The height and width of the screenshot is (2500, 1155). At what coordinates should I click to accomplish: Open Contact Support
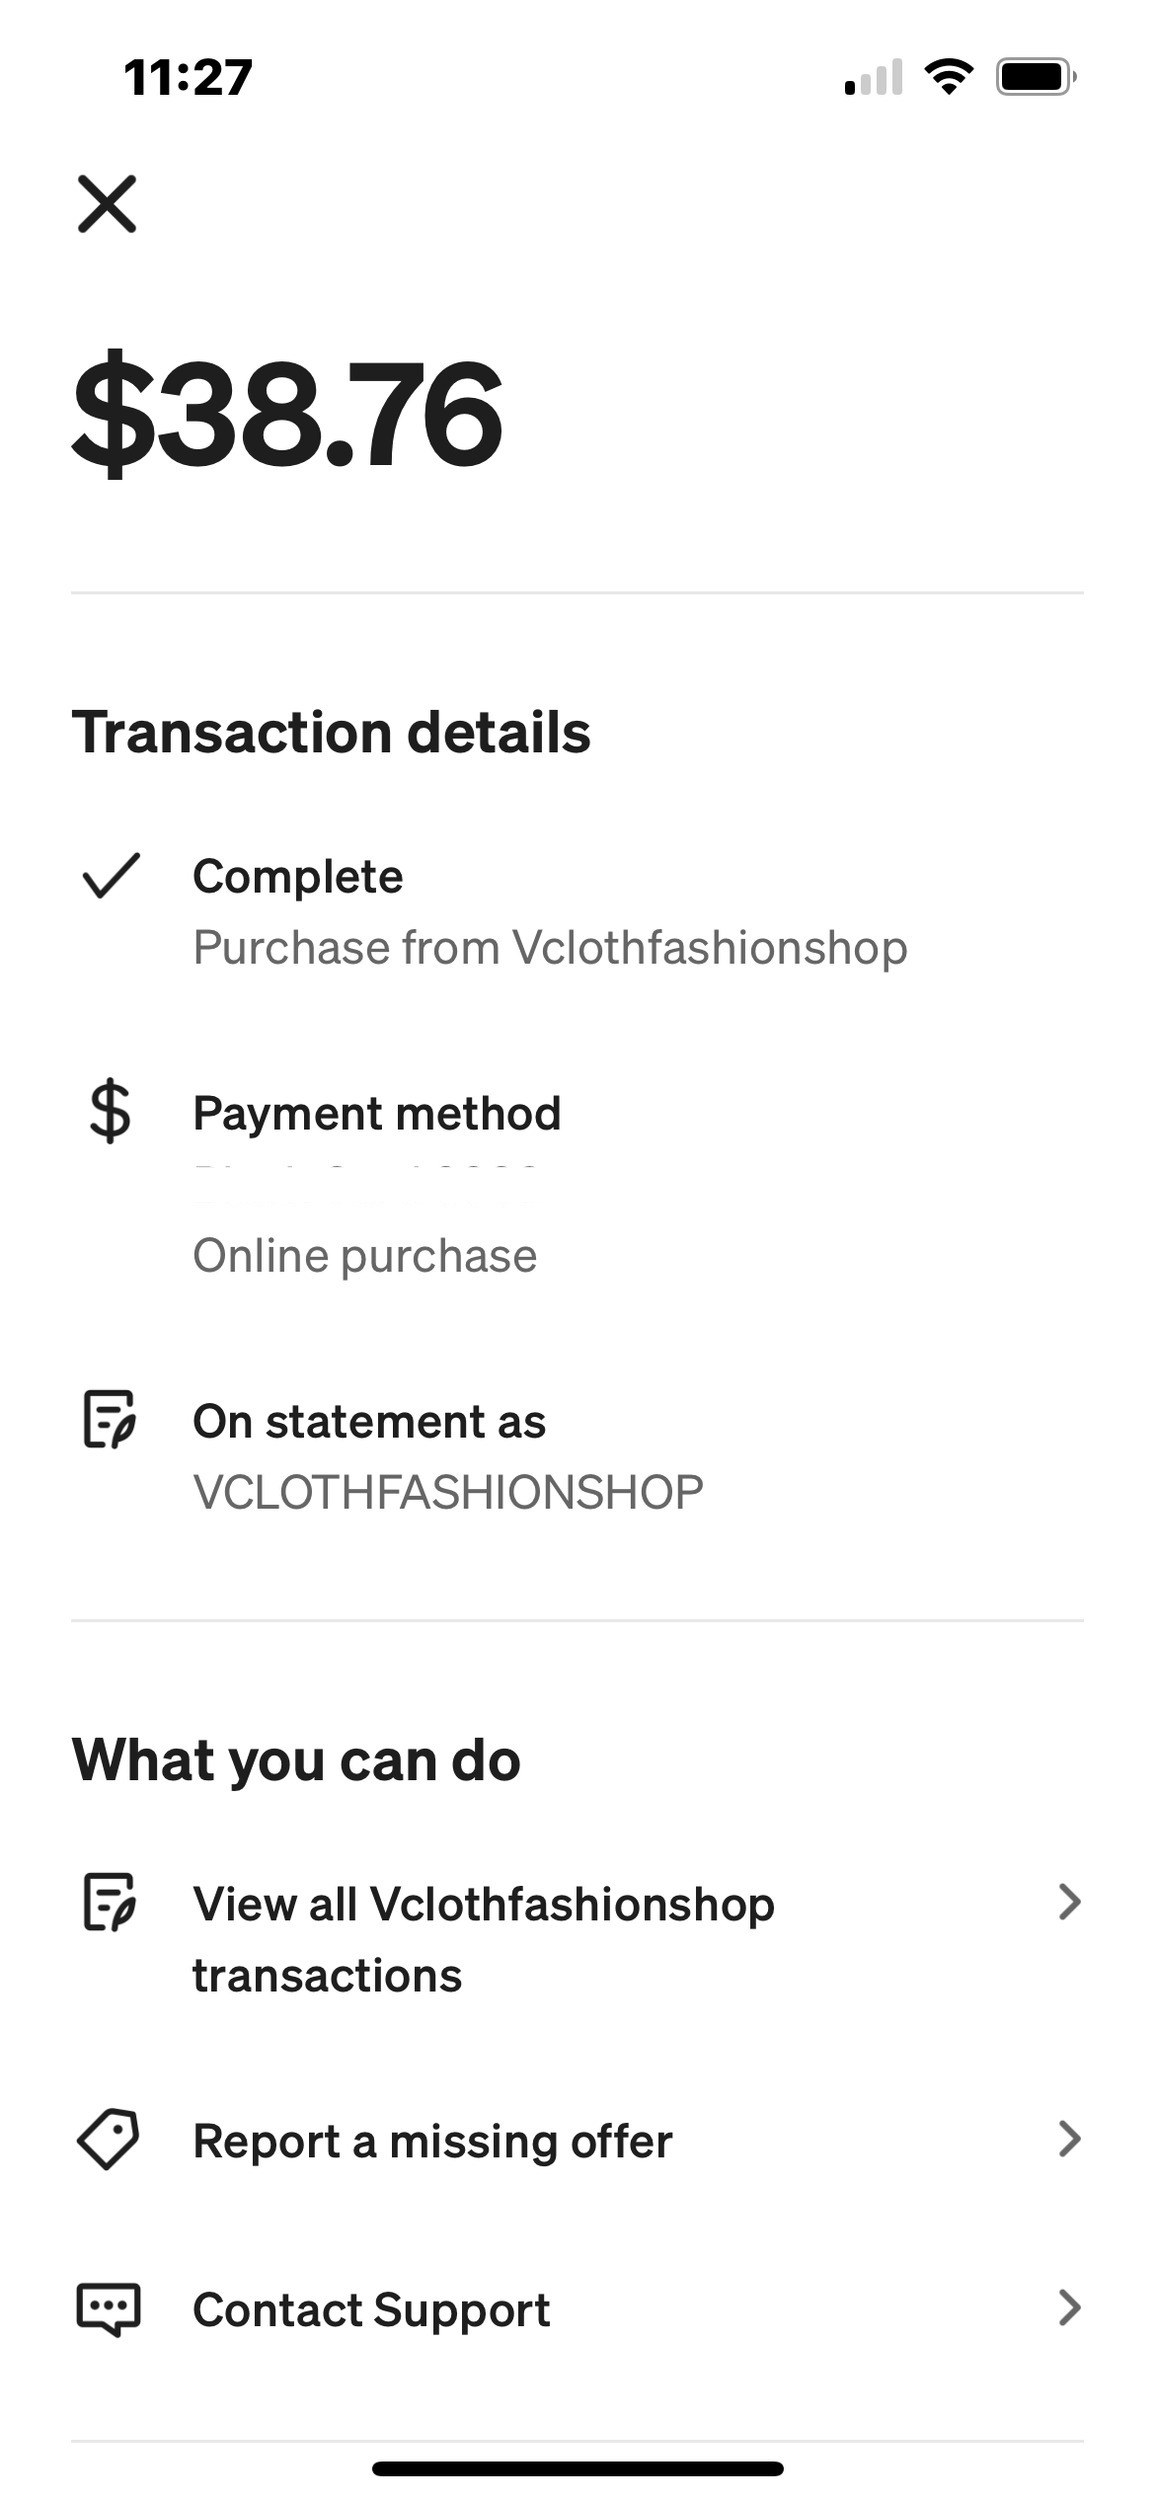371,2309
